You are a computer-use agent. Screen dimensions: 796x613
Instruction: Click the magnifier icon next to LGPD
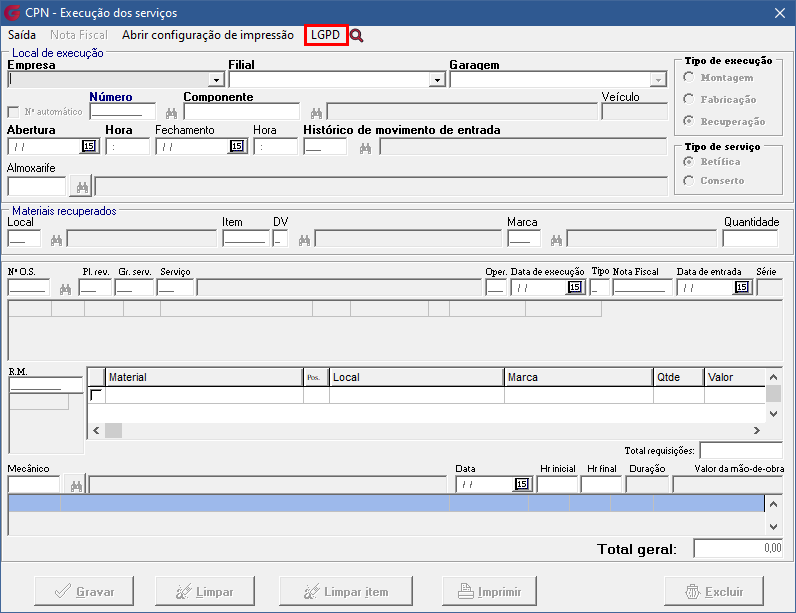pyautogui.click(x=356, y=36)
